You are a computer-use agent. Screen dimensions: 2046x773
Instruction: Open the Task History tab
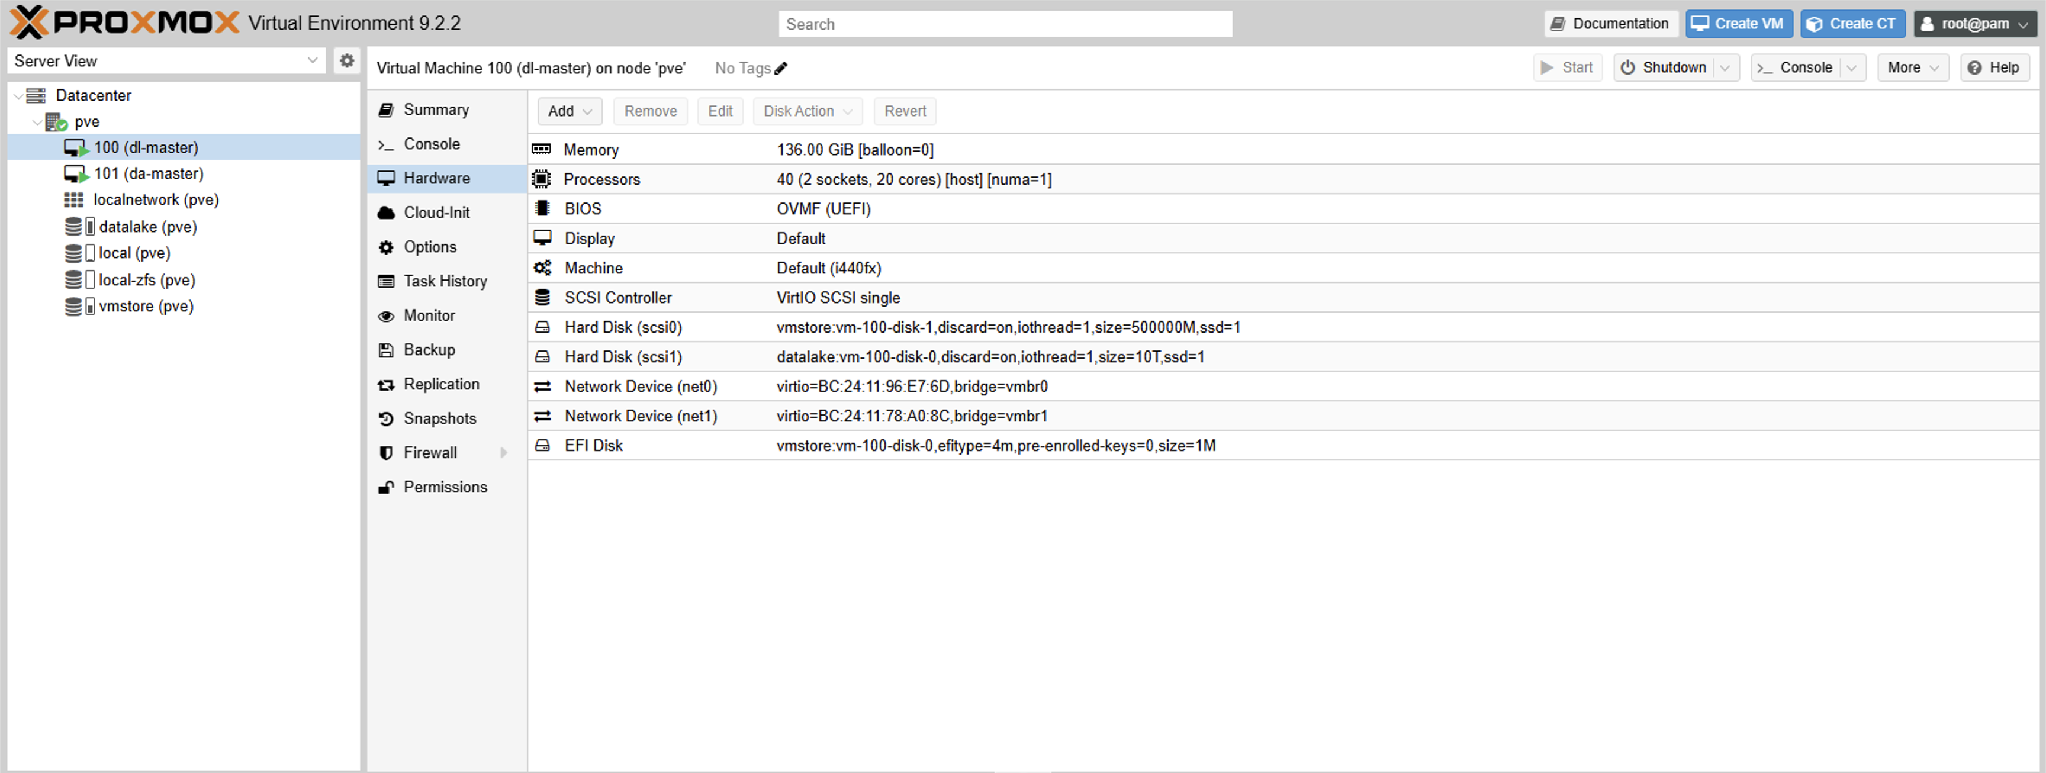[x=446, y=281]
